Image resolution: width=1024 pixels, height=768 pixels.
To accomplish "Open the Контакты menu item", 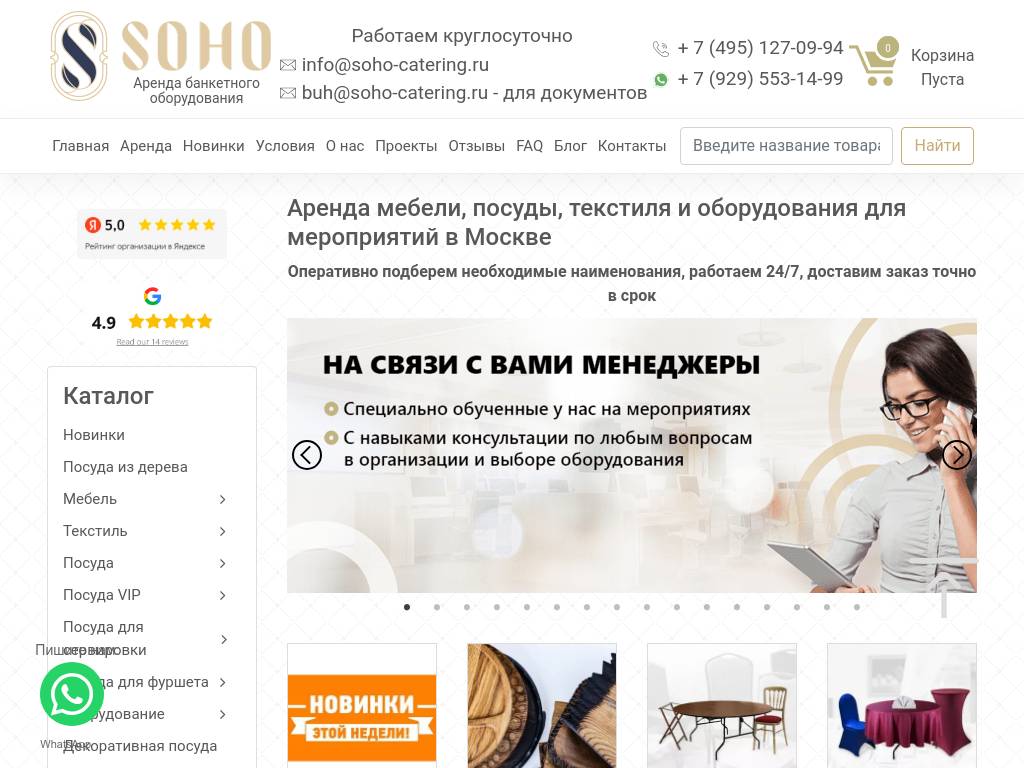I will (x=632, y=146).
